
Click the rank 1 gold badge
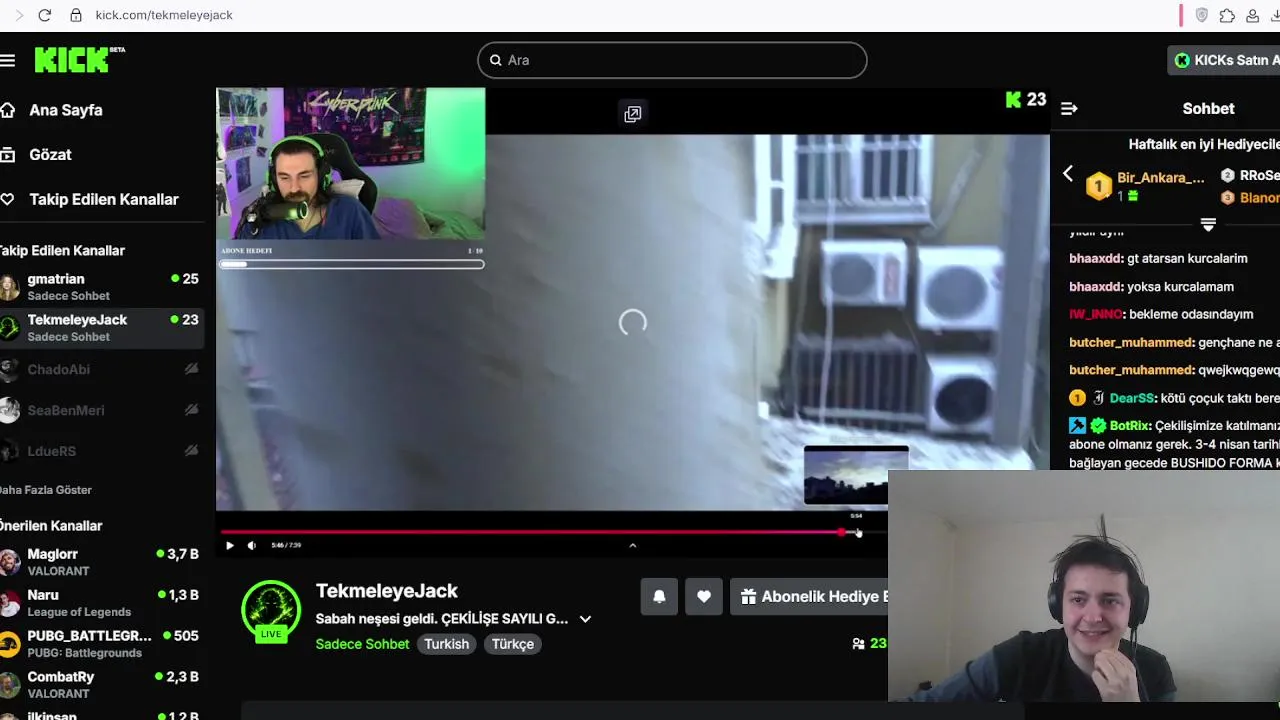(x=1099, y=186)
